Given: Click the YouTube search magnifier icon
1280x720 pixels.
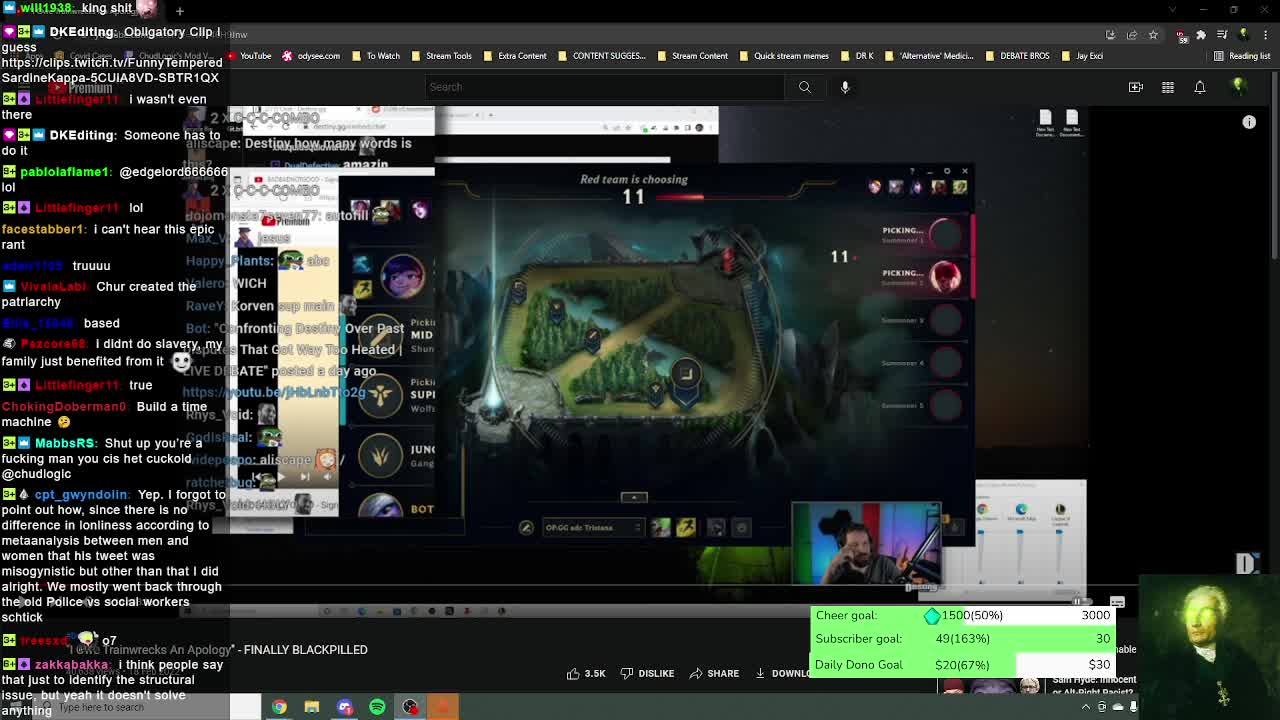Looking at the screenshot, I should pyautogui.click(x=804, y=87).
